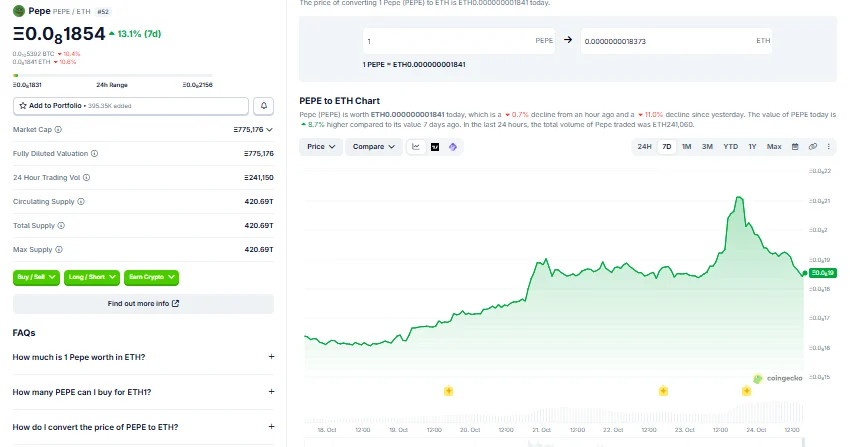This screenshot has width=850, height=447.
Task: Select the 24H chart range tab
Action: [x=645, y=147]
